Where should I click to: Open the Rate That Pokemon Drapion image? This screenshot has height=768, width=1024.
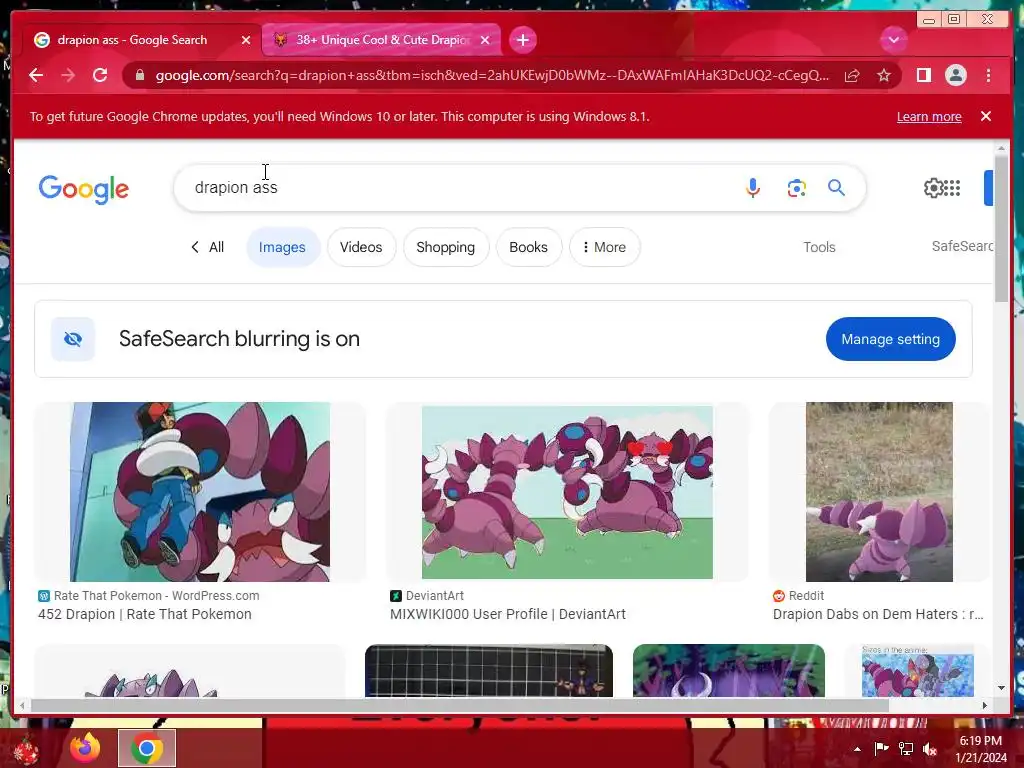200,492
